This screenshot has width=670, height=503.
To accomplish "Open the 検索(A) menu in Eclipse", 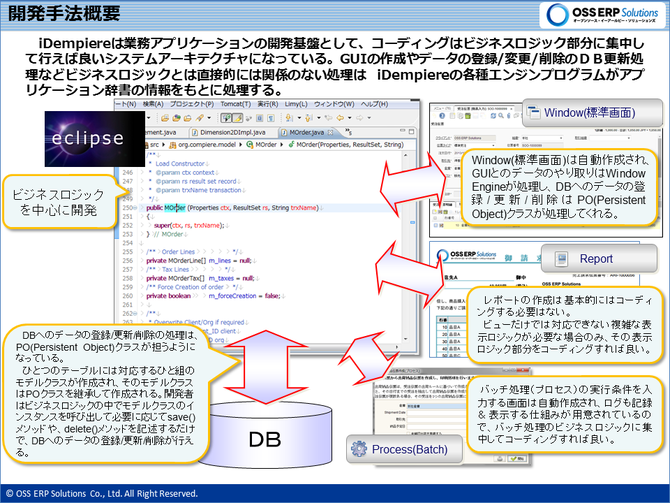I will [153, 104].
